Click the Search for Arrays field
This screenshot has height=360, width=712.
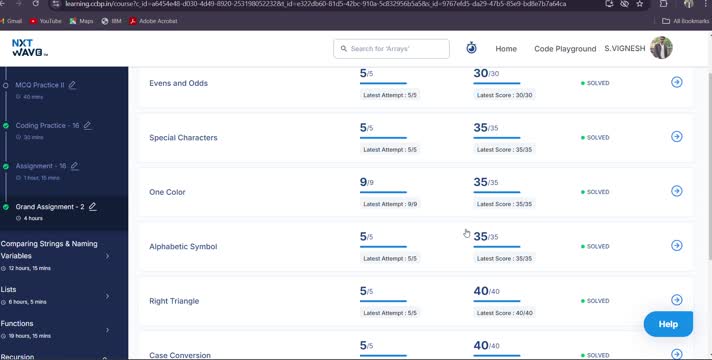point(391,49)
